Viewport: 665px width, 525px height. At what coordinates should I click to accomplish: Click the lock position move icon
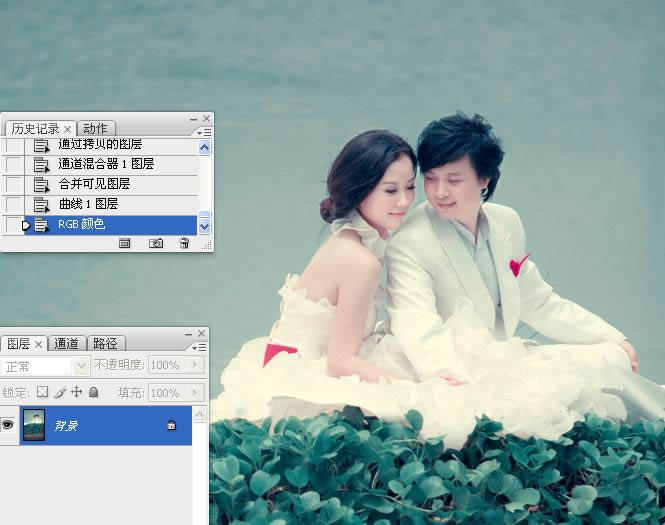coord(76,393)
